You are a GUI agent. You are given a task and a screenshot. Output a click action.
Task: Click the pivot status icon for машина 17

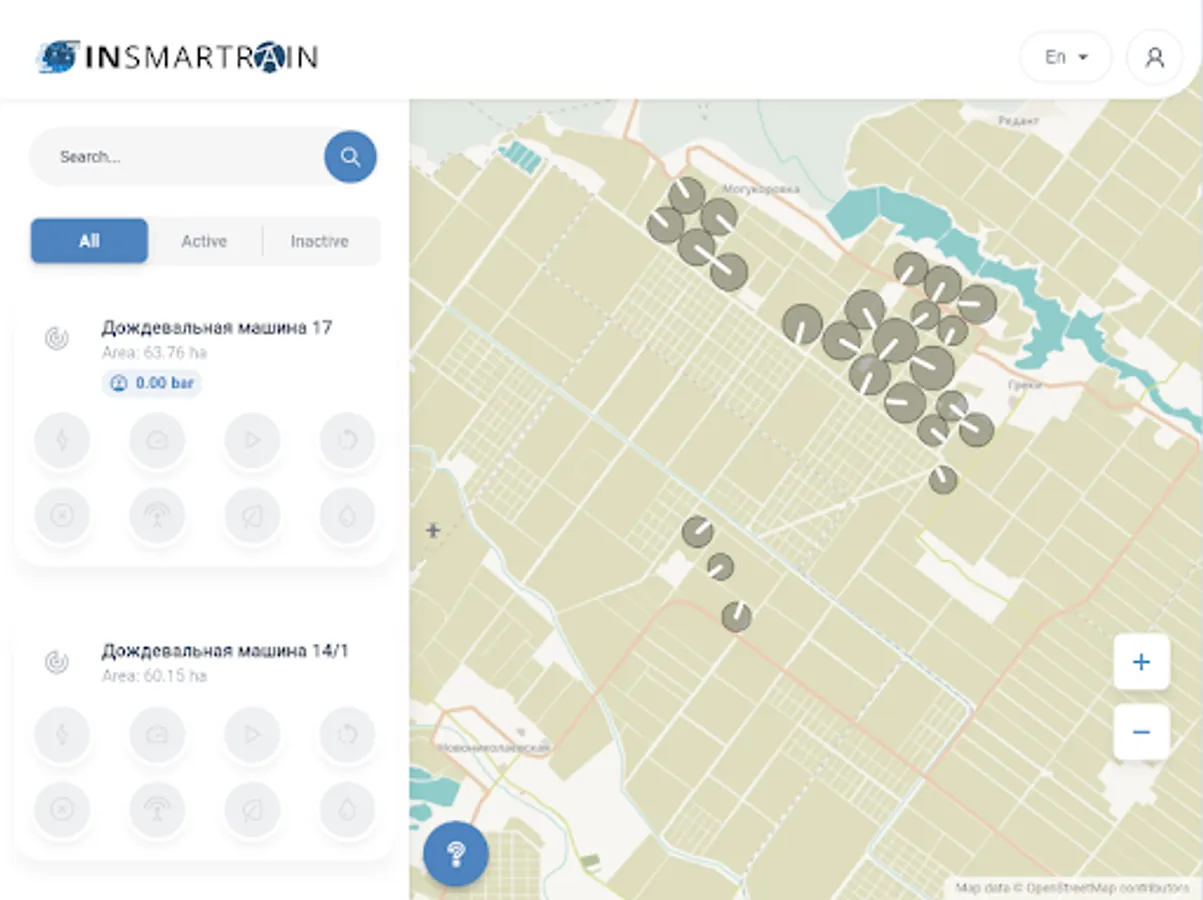pyautogui.click(x=57, y=338)
